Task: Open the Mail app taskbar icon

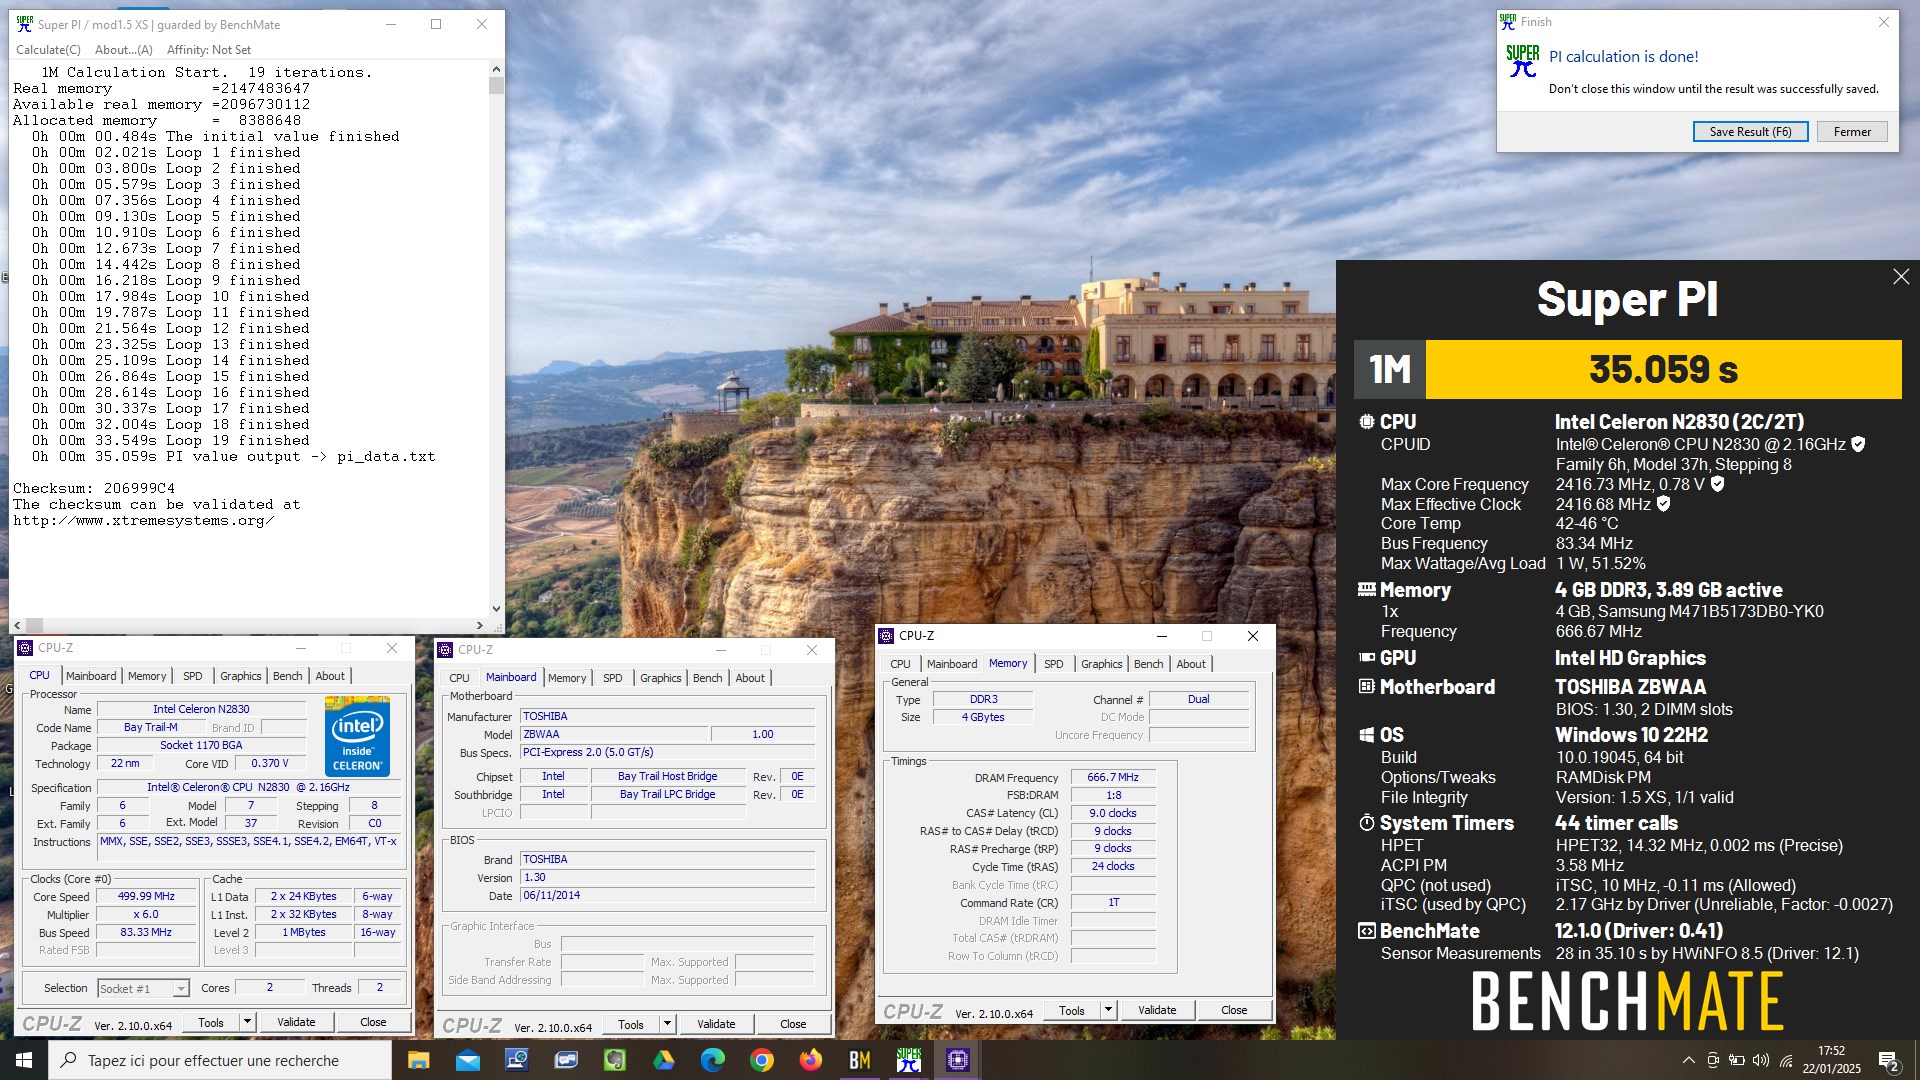Action: point(467,1060)
